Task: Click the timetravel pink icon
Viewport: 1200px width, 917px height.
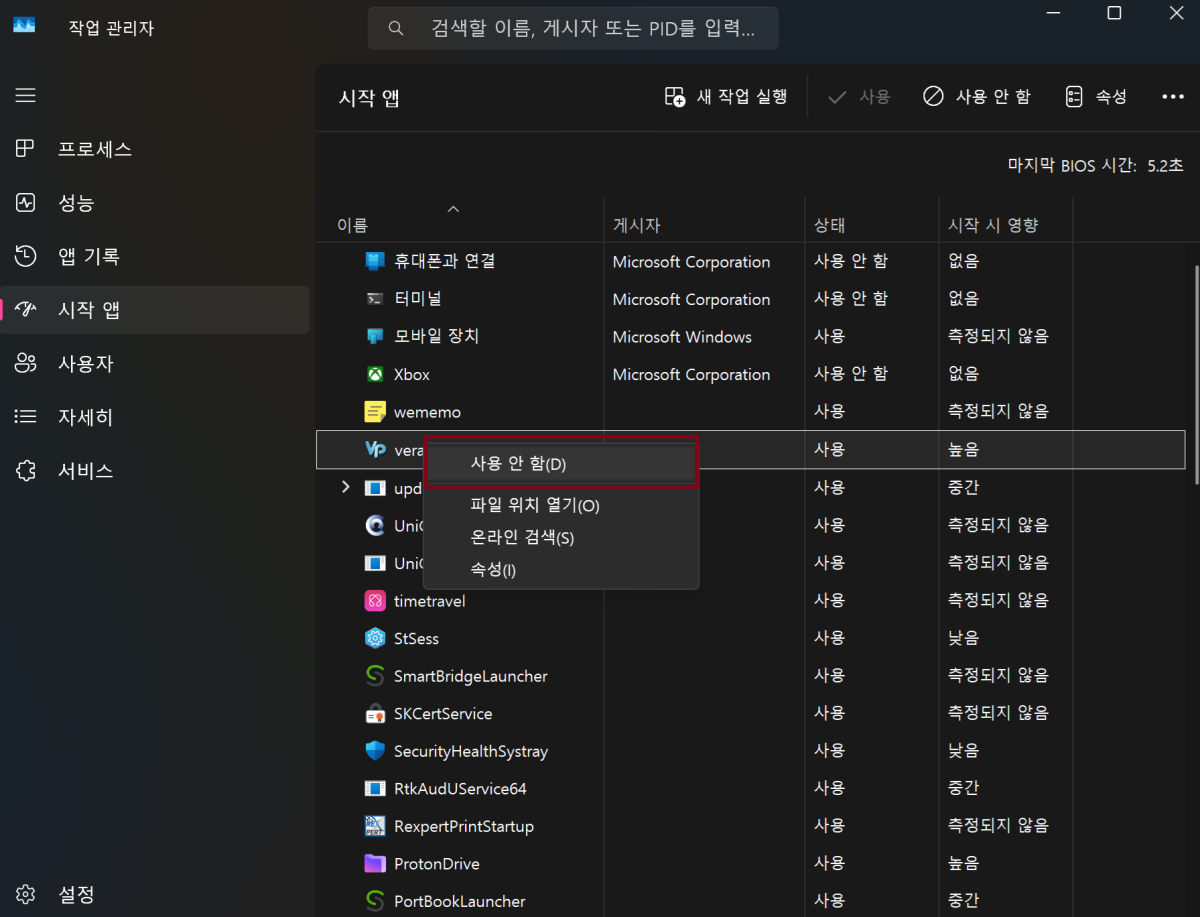Action: coord(375,601)
